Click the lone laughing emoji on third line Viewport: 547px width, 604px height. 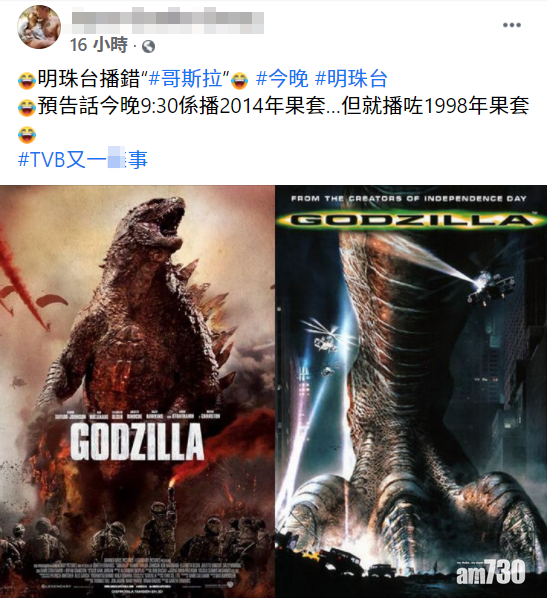27,135
